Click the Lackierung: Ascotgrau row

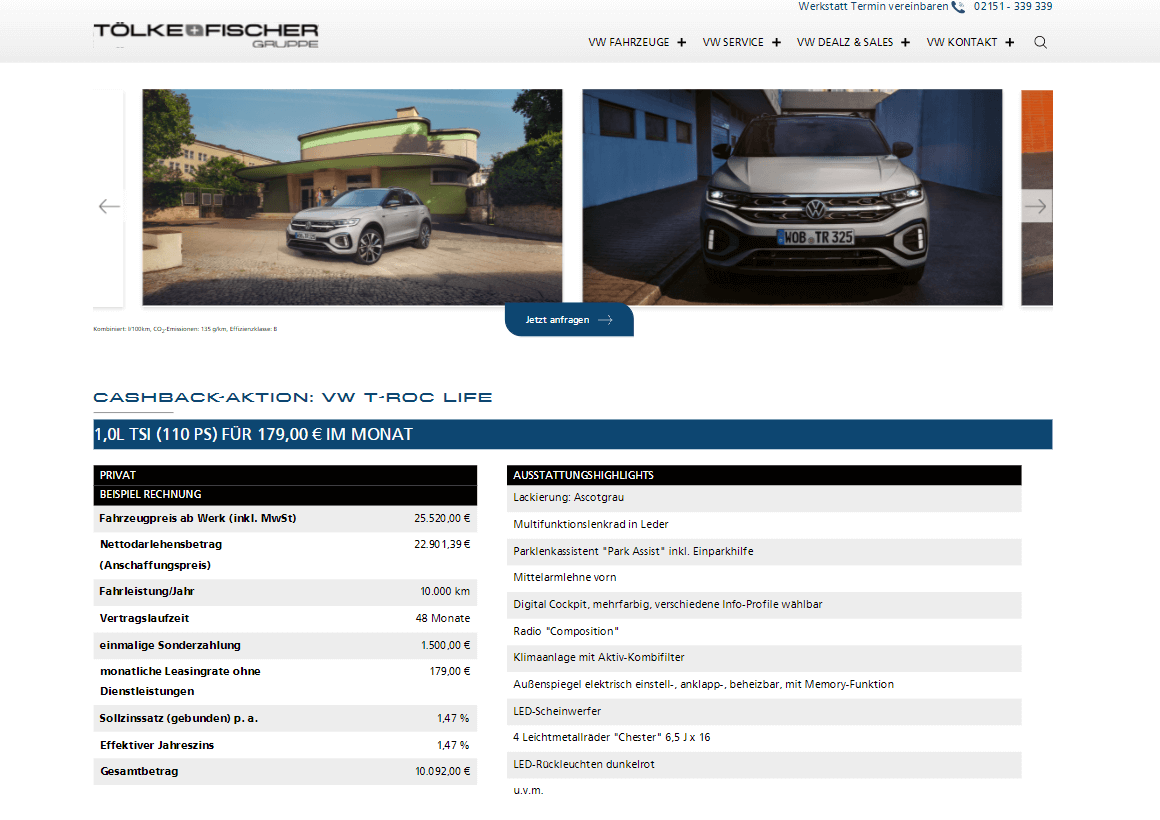[764, 498]
